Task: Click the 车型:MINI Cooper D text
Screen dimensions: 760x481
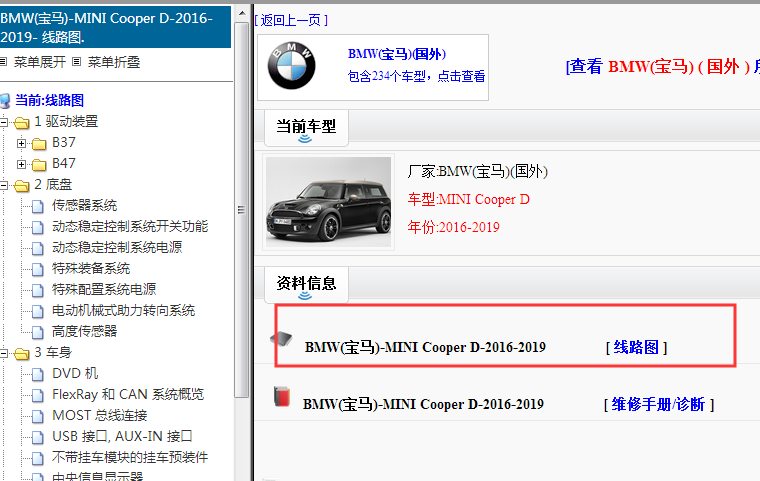Action: click(x=469, y=199)
